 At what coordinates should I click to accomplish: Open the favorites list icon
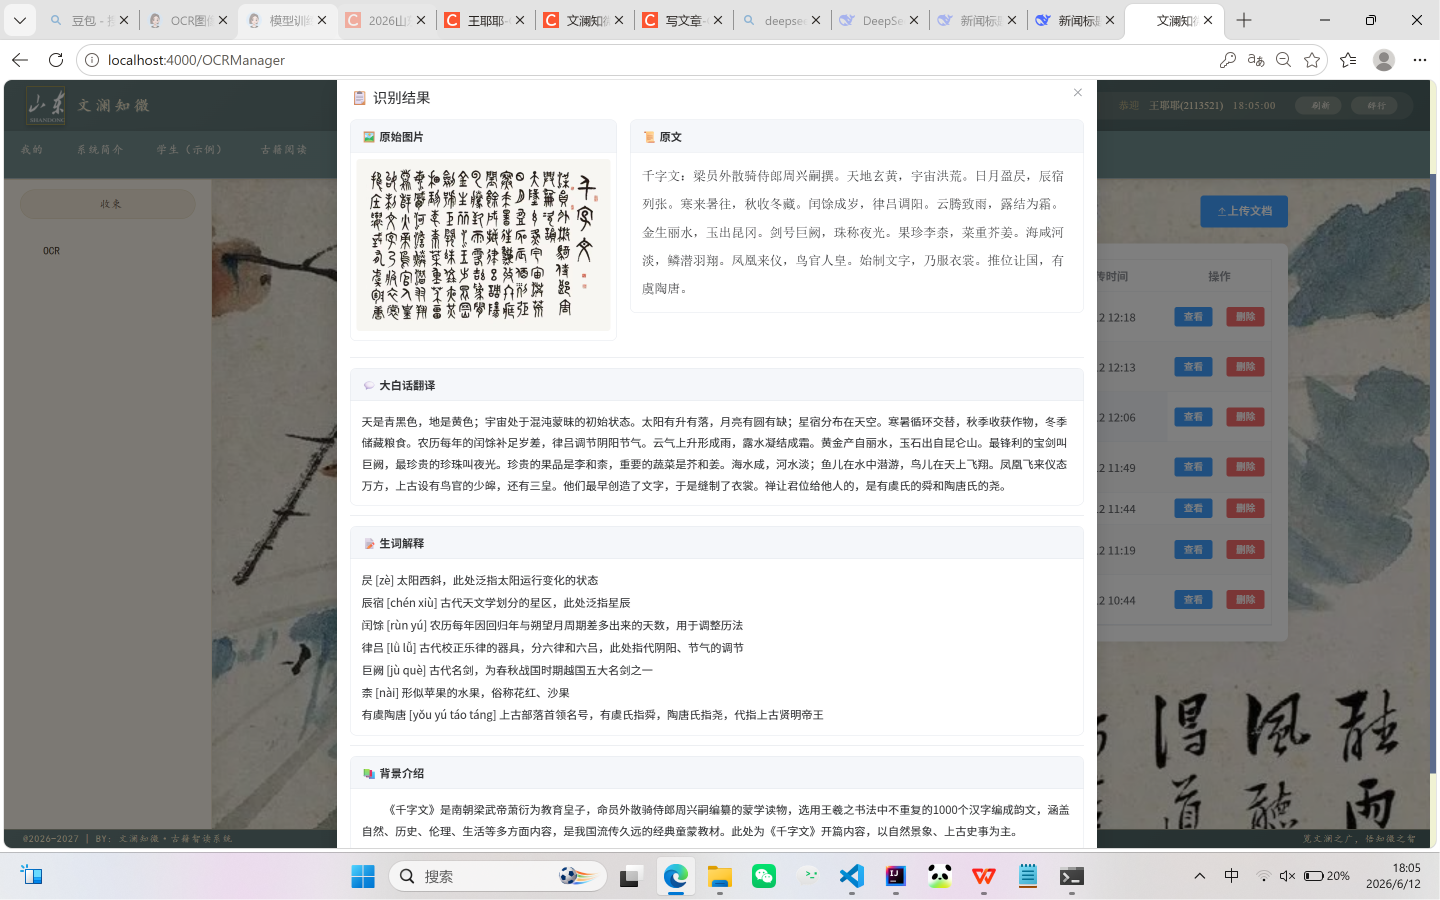(1348, 60)
